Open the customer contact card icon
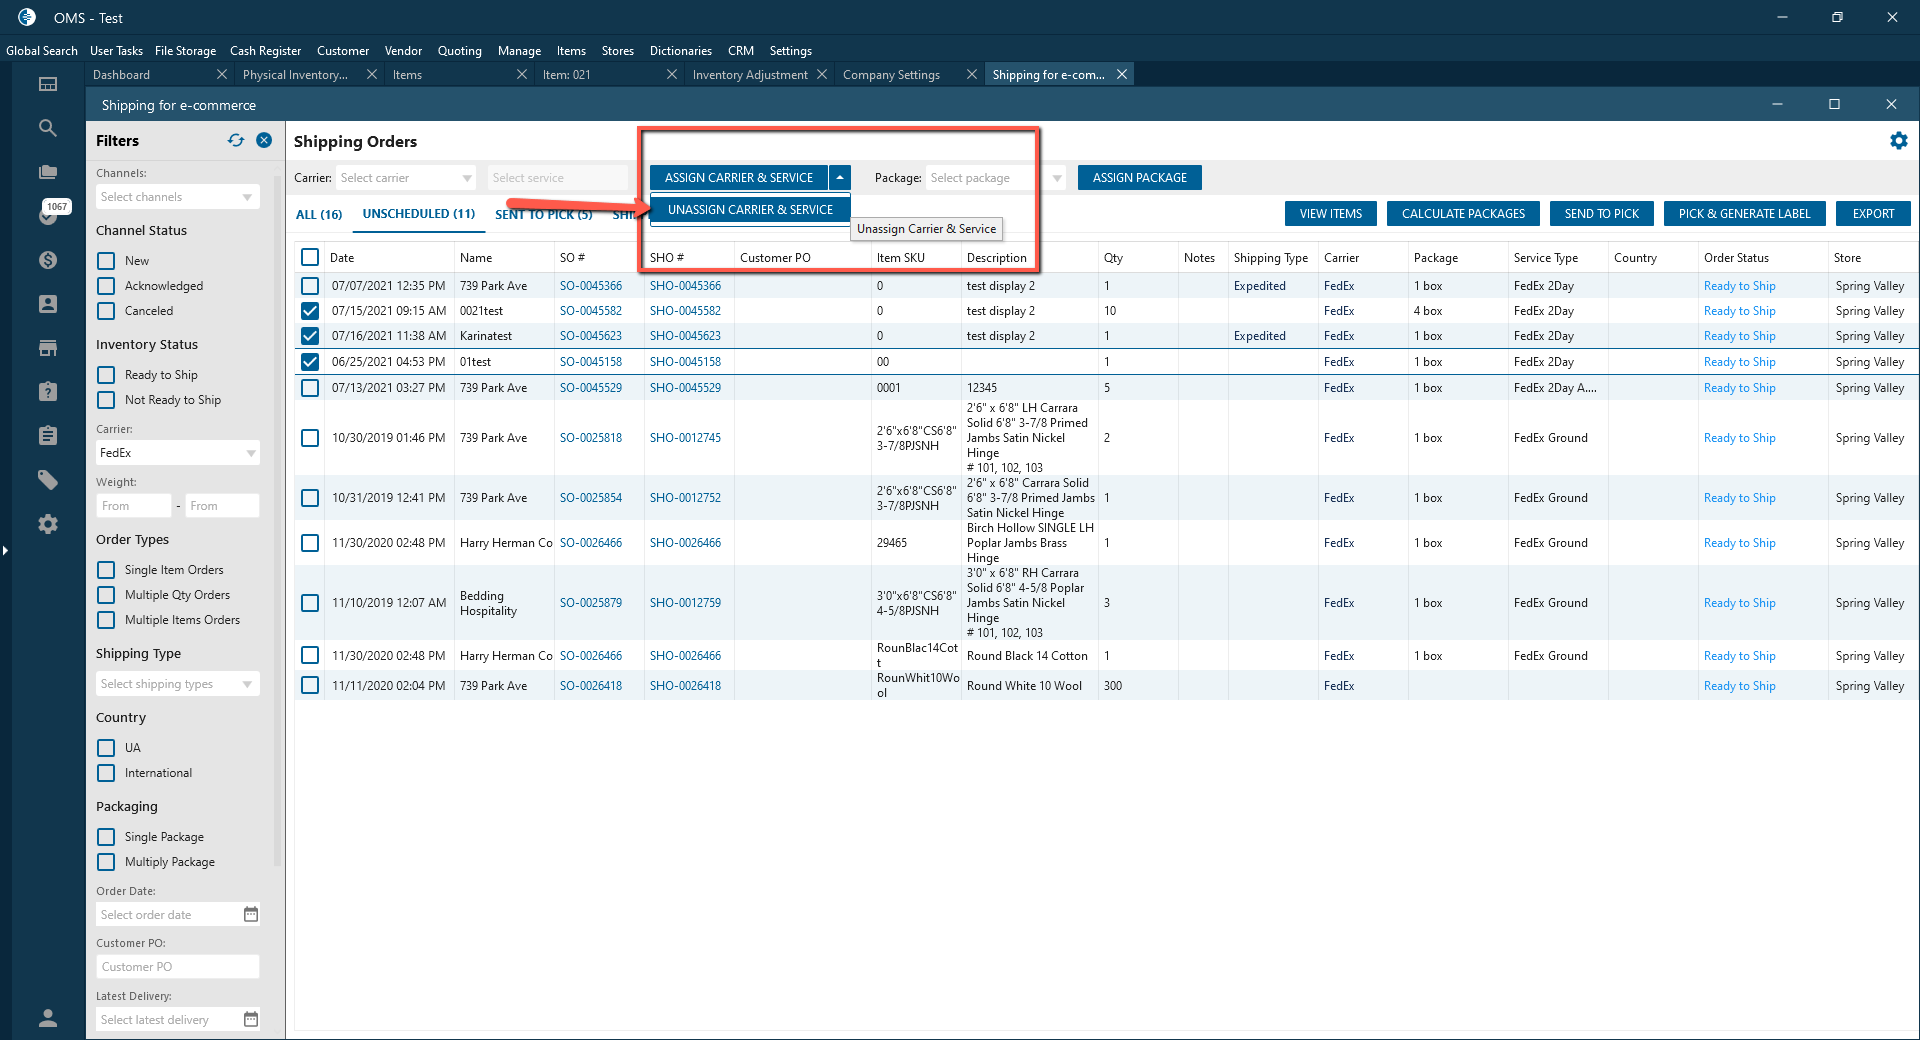 coord(48,304)
